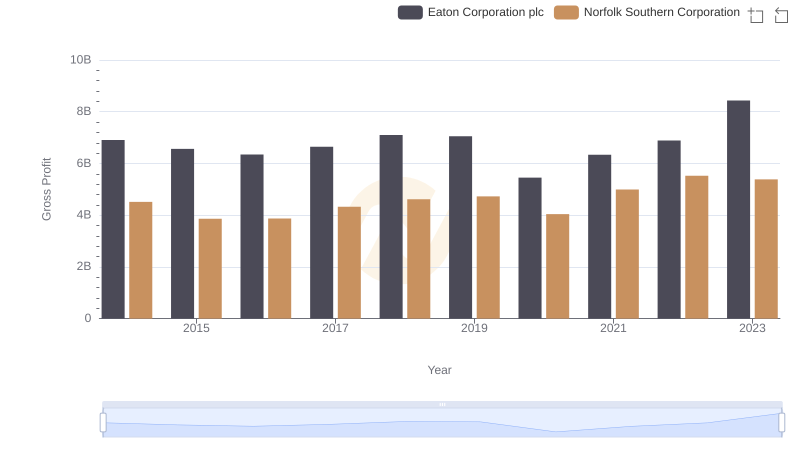Click the 10B y-axis label
Viewport: 800px width, 461px height.
pos(81,60)
